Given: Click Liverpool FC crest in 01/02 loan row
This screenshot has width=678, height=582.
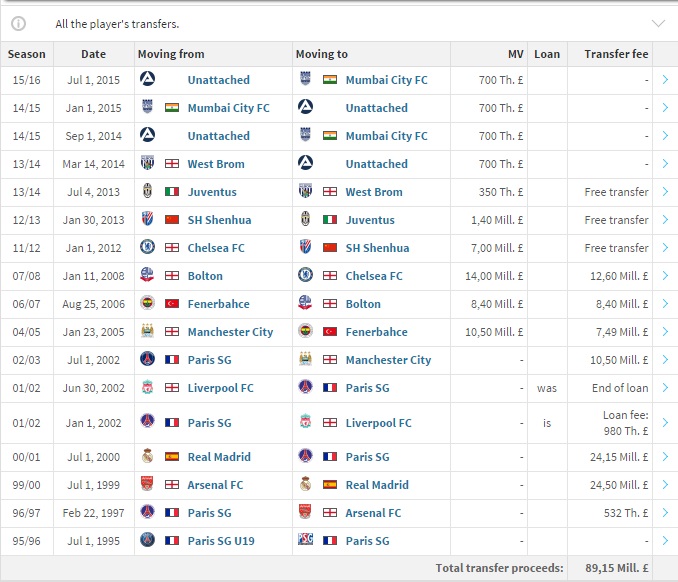Looking at the screenshot, I should point(306,423).
